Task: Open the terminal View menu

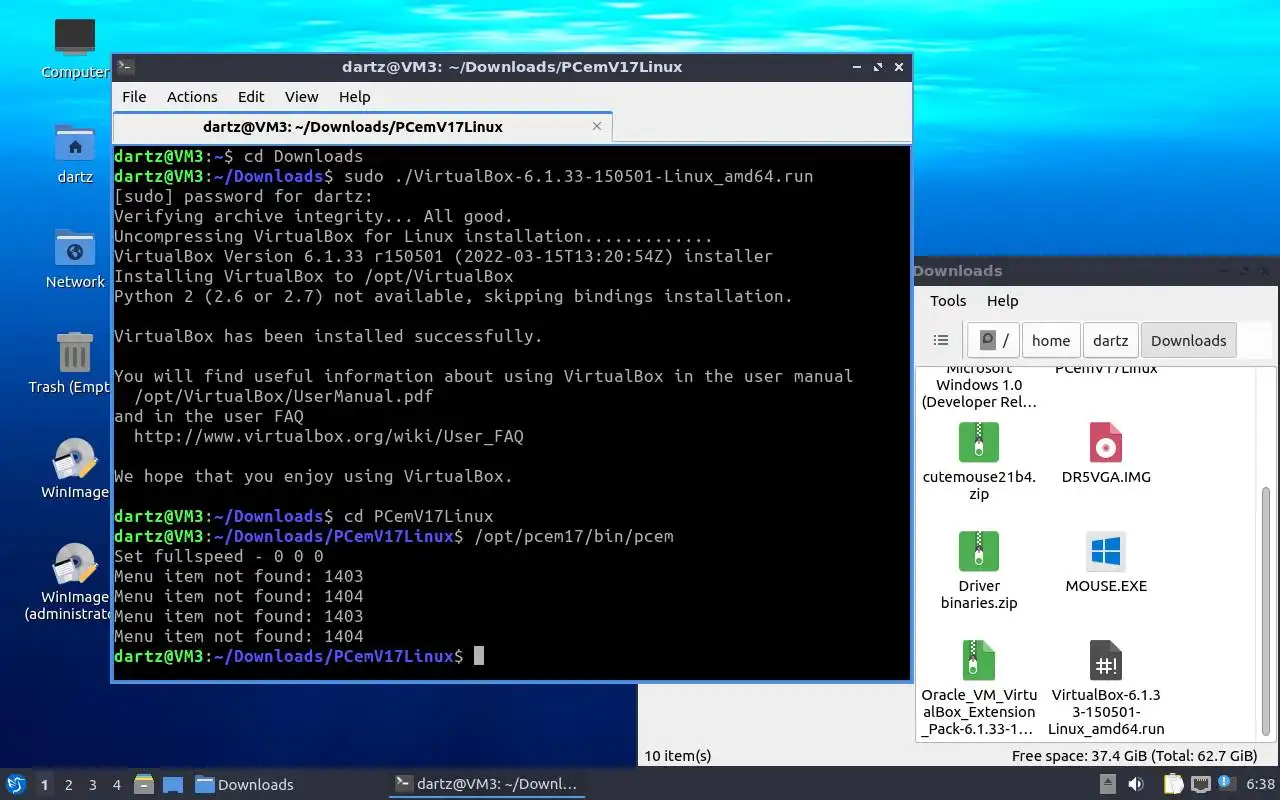Action: point(301,97)
